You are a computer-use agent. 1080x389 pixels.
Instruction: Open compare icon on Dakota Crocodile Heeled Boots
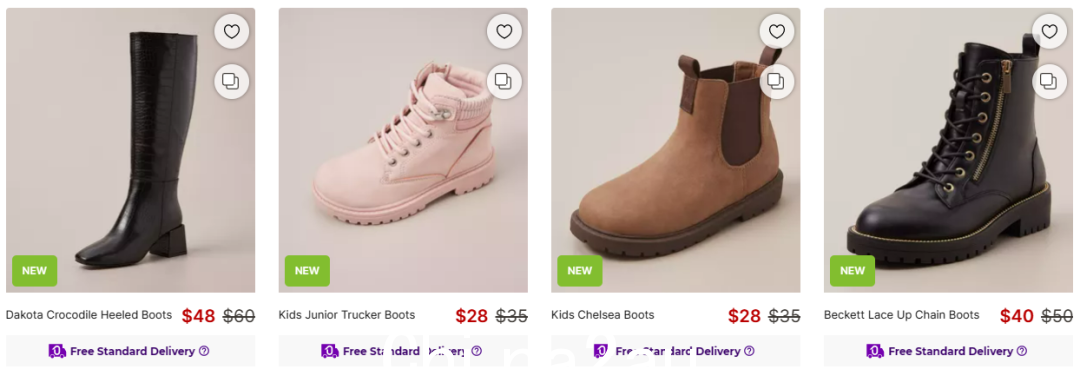tap(231, 82)
